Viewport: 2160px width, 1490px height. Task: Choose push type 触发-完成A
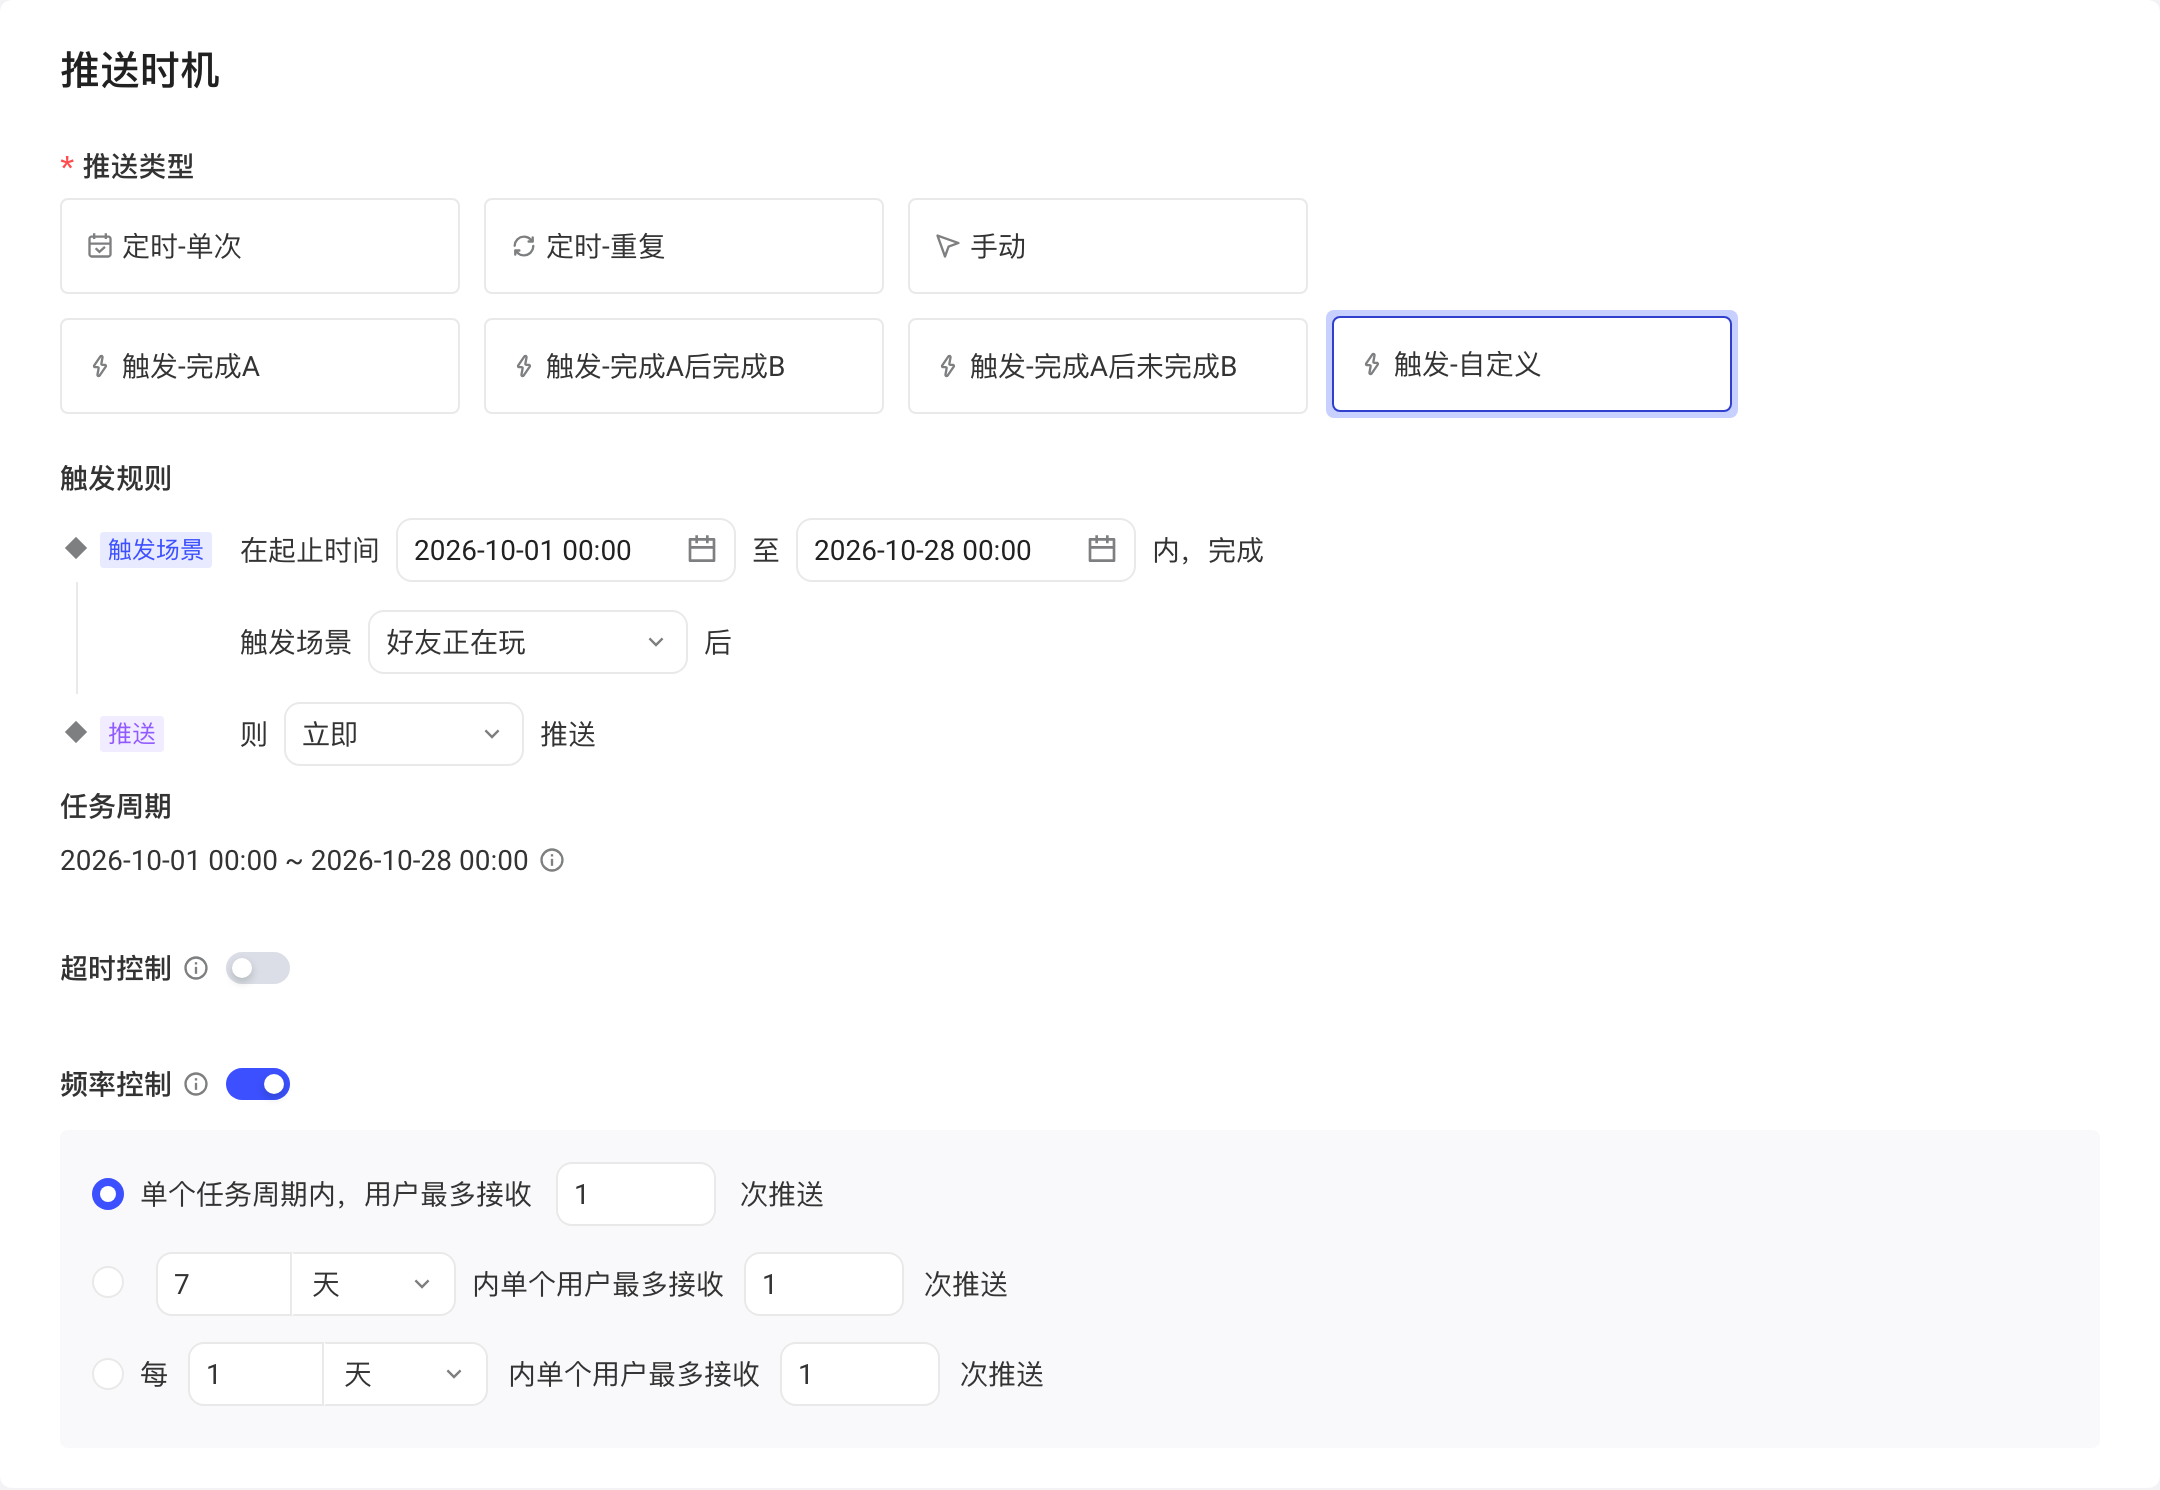(x=260, y=366)
